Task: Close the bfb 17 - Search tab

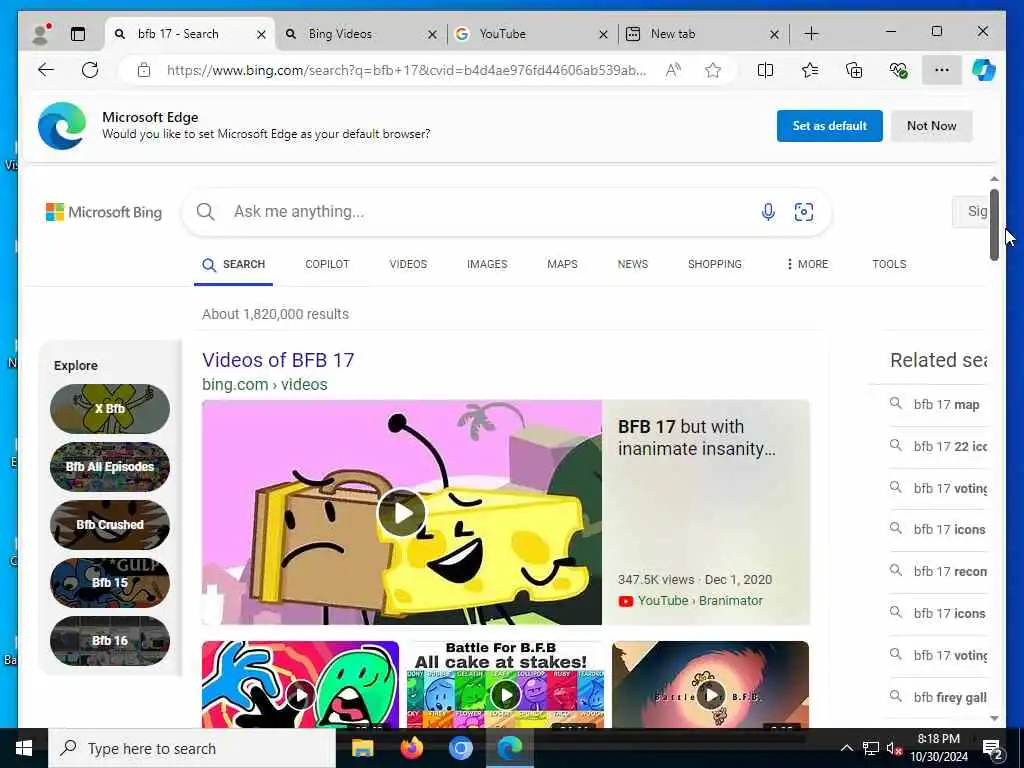Action: 261,35
